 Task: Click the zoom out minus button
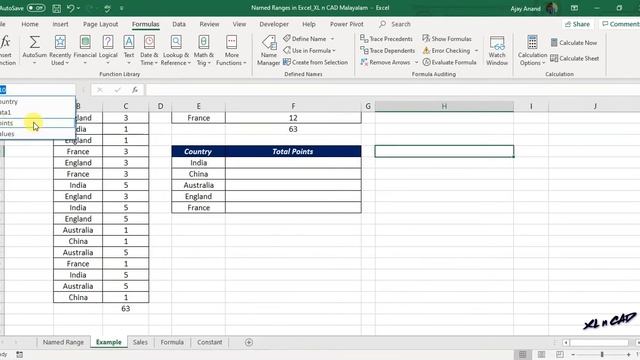(x=573, y=354)
